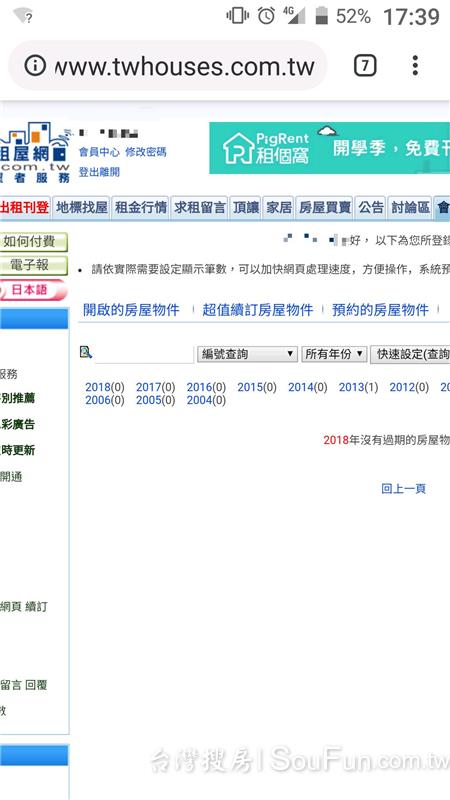The width and height of the screenshot is (450, 800).
Task: Expand the 所有年份 year dropdown
Action: point(334,354)
